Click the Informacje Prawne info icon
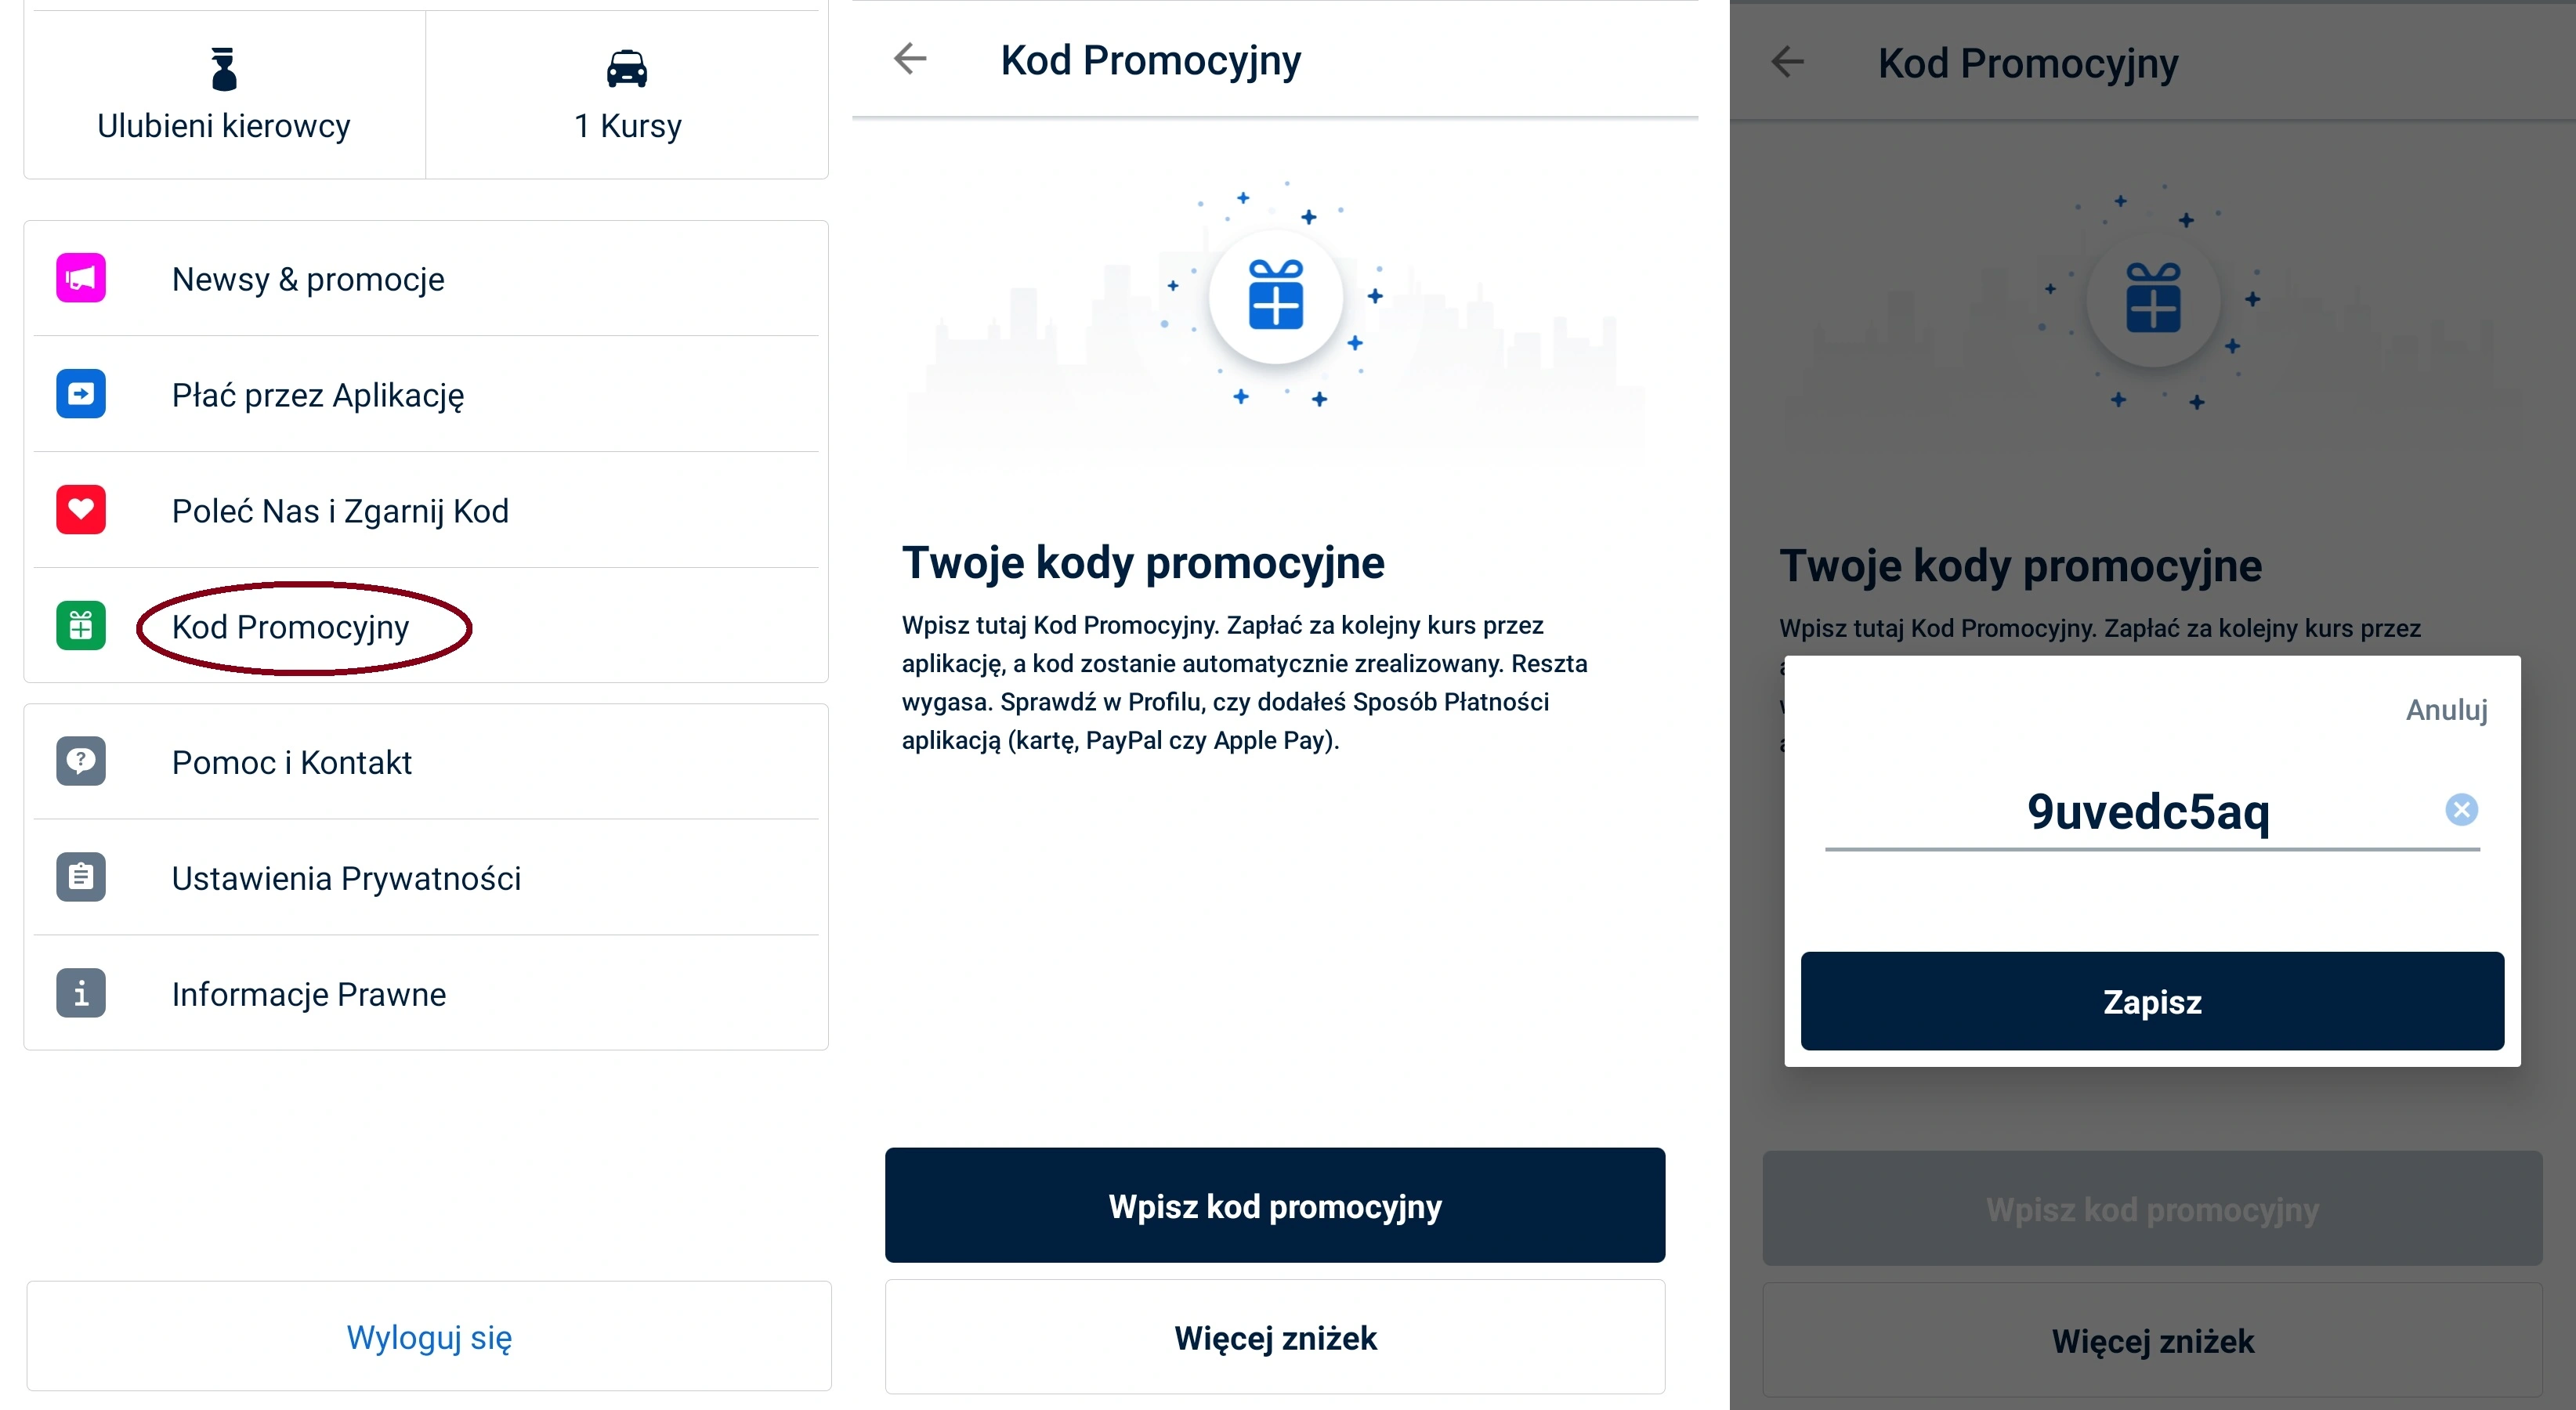The height and width of the screenshot is (1410, 2576). [x=81, y=994]
